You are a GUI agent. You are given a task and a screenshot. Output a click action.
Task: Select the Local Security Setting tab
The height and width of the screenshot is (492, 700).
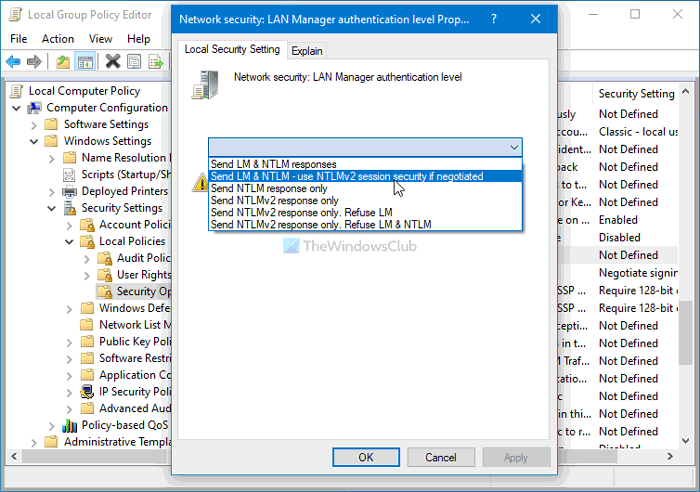click(232, 49)
